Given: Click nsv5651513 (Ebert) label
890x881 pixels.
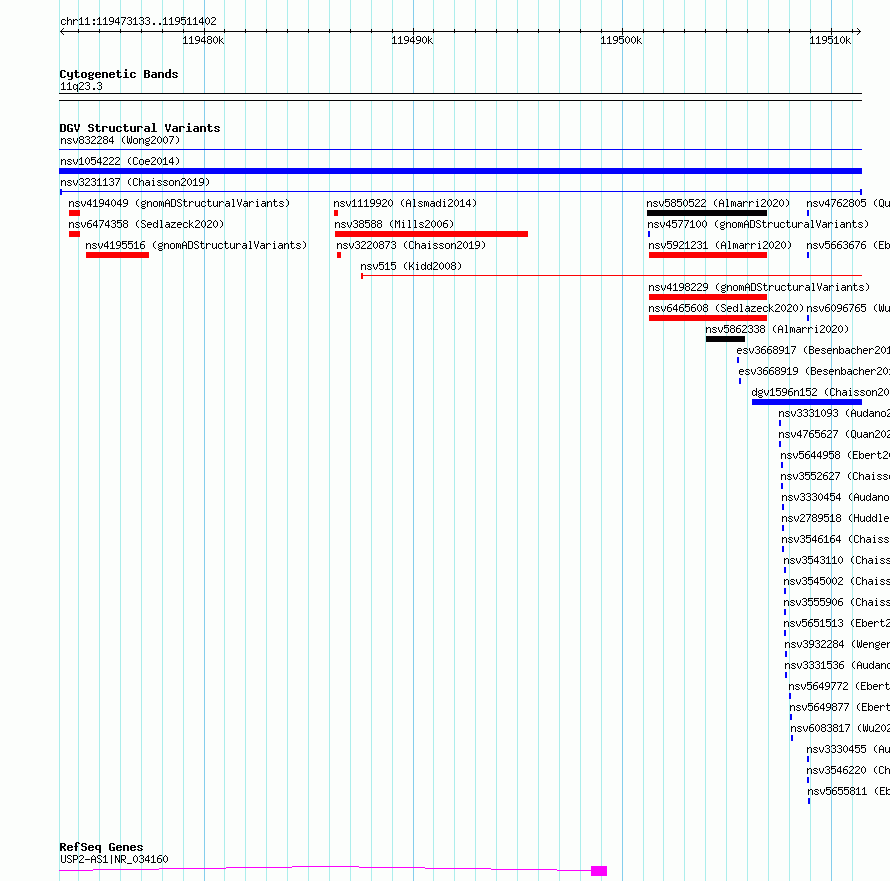Looking at the screenshot, I should [x=837, y=623].
